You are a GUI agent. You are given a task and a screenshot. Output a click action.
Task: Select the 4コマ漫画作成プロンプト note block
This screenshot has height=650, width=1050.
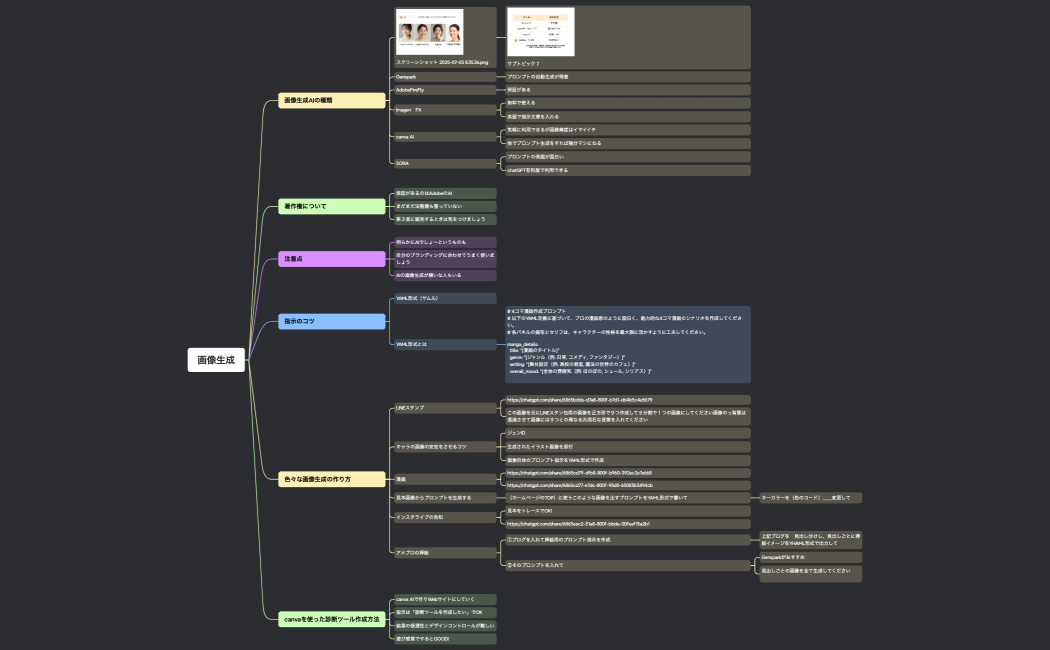[627, 344]
